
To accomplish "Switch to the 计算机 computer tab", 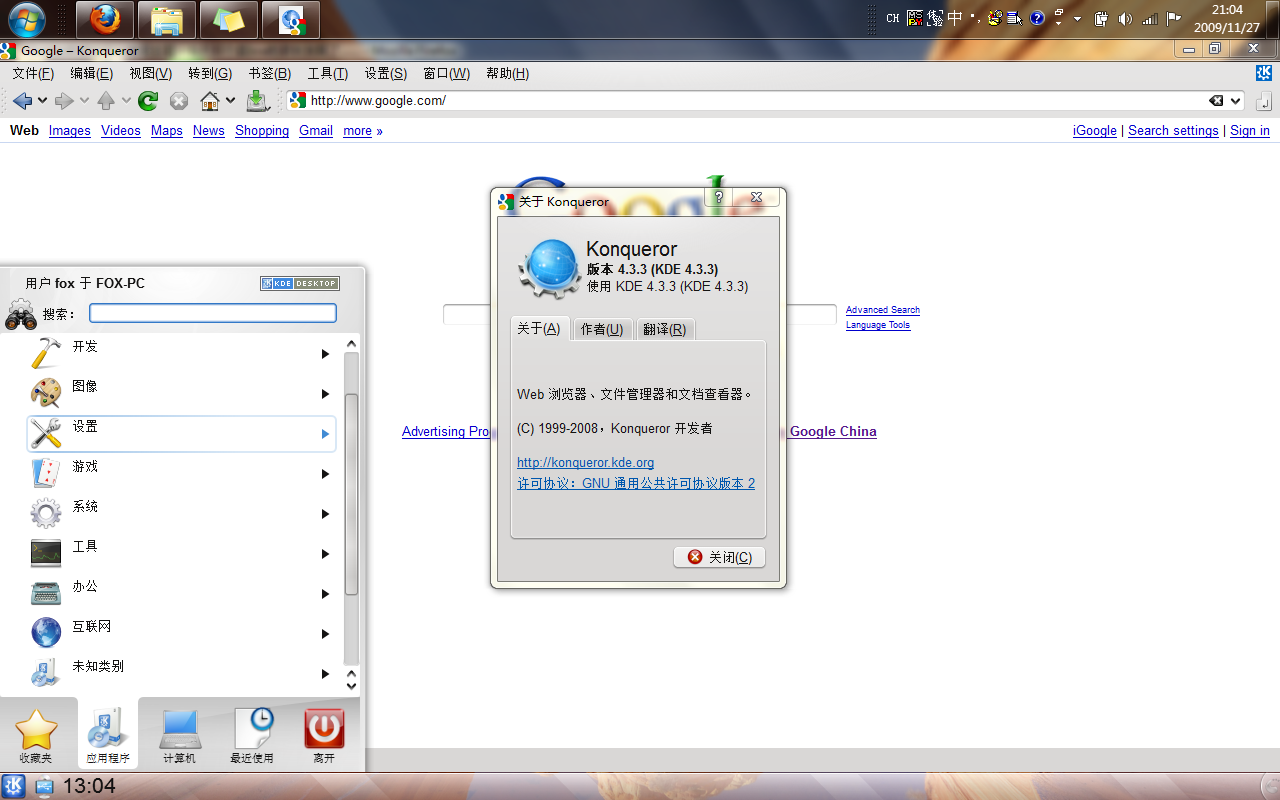I will click(x=180, y=735).
